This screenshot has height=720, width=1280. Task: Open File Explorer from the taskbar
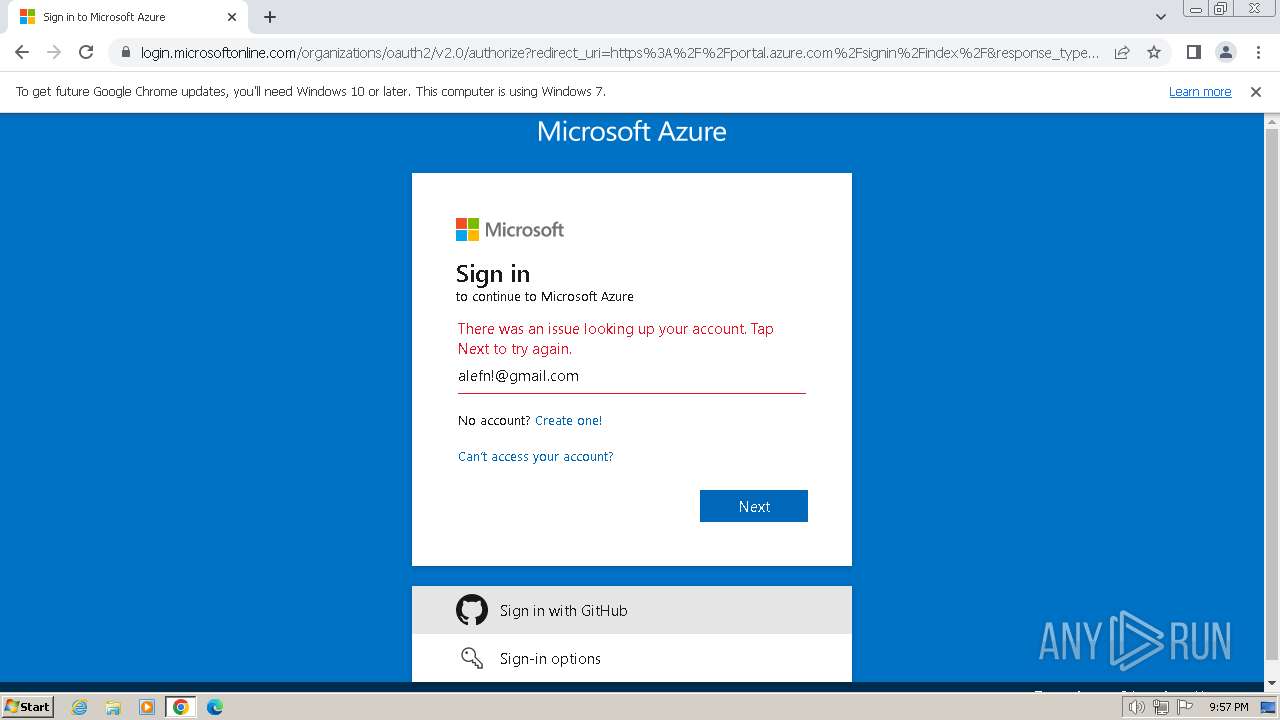click(x=113, y=707)
